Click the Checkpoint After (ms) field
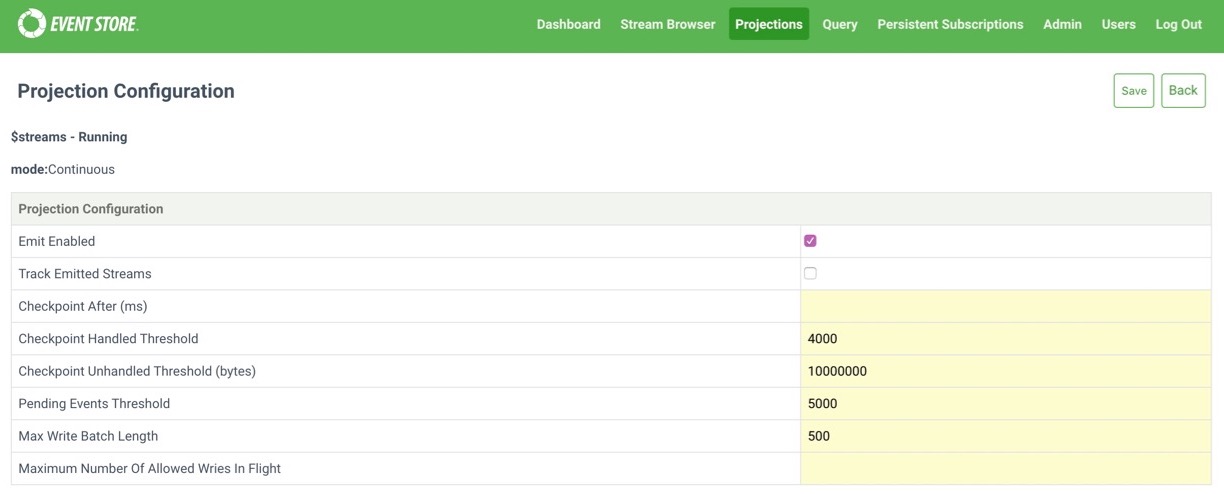1224x494 pixels. click(x=1005, y=306)
